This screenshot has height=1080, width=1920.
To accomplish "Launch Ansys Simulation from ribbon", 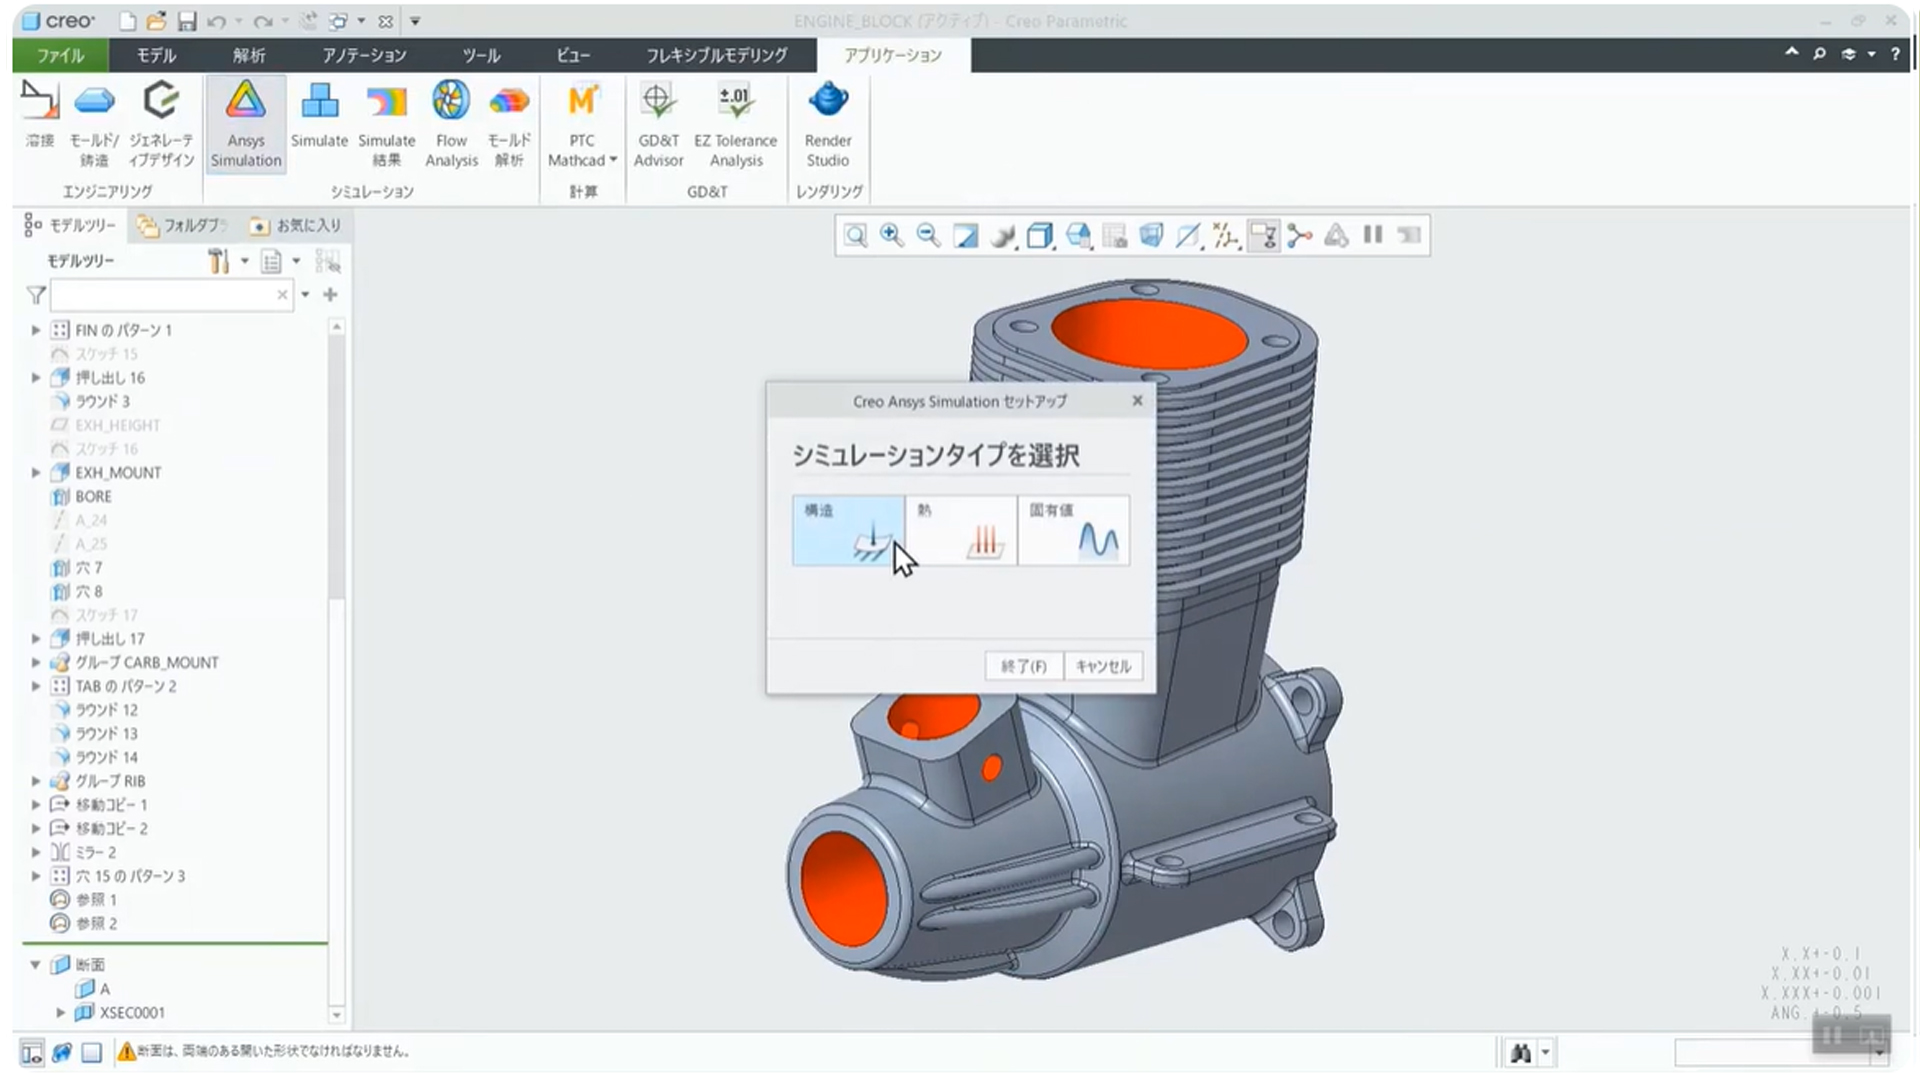I will pyautogui.click(x=245, y=123).
